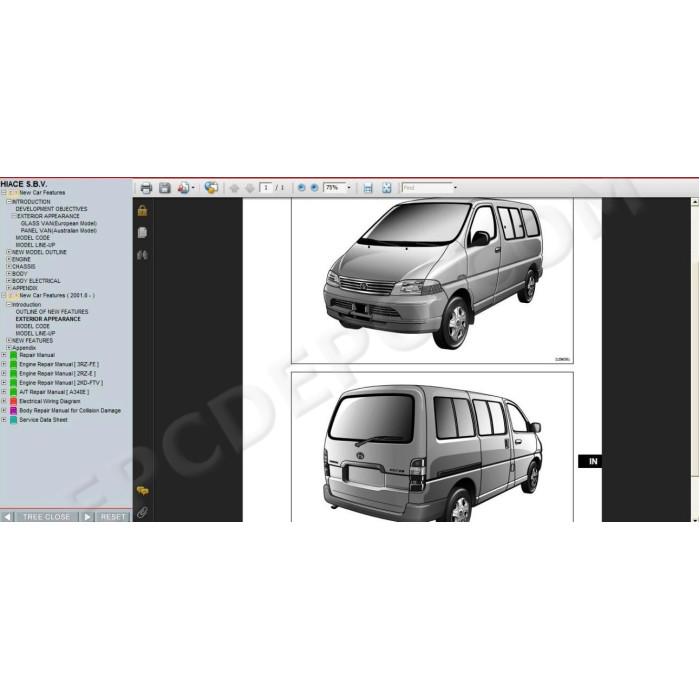Open New Car Features ( 2001.8 - ) item
This screenshot has width=700, height=700.
[x=57, y=296]
